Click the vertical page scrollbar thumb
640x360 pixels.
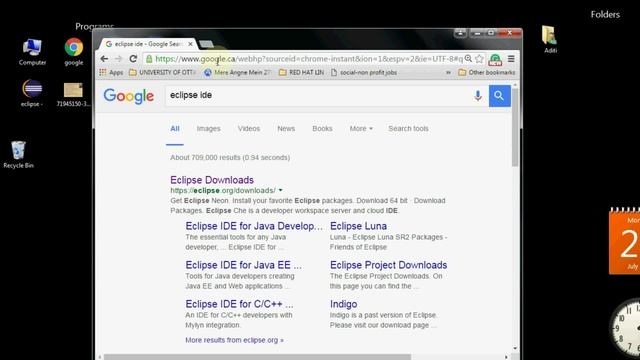pyautogui.click(x=515, y=127)
